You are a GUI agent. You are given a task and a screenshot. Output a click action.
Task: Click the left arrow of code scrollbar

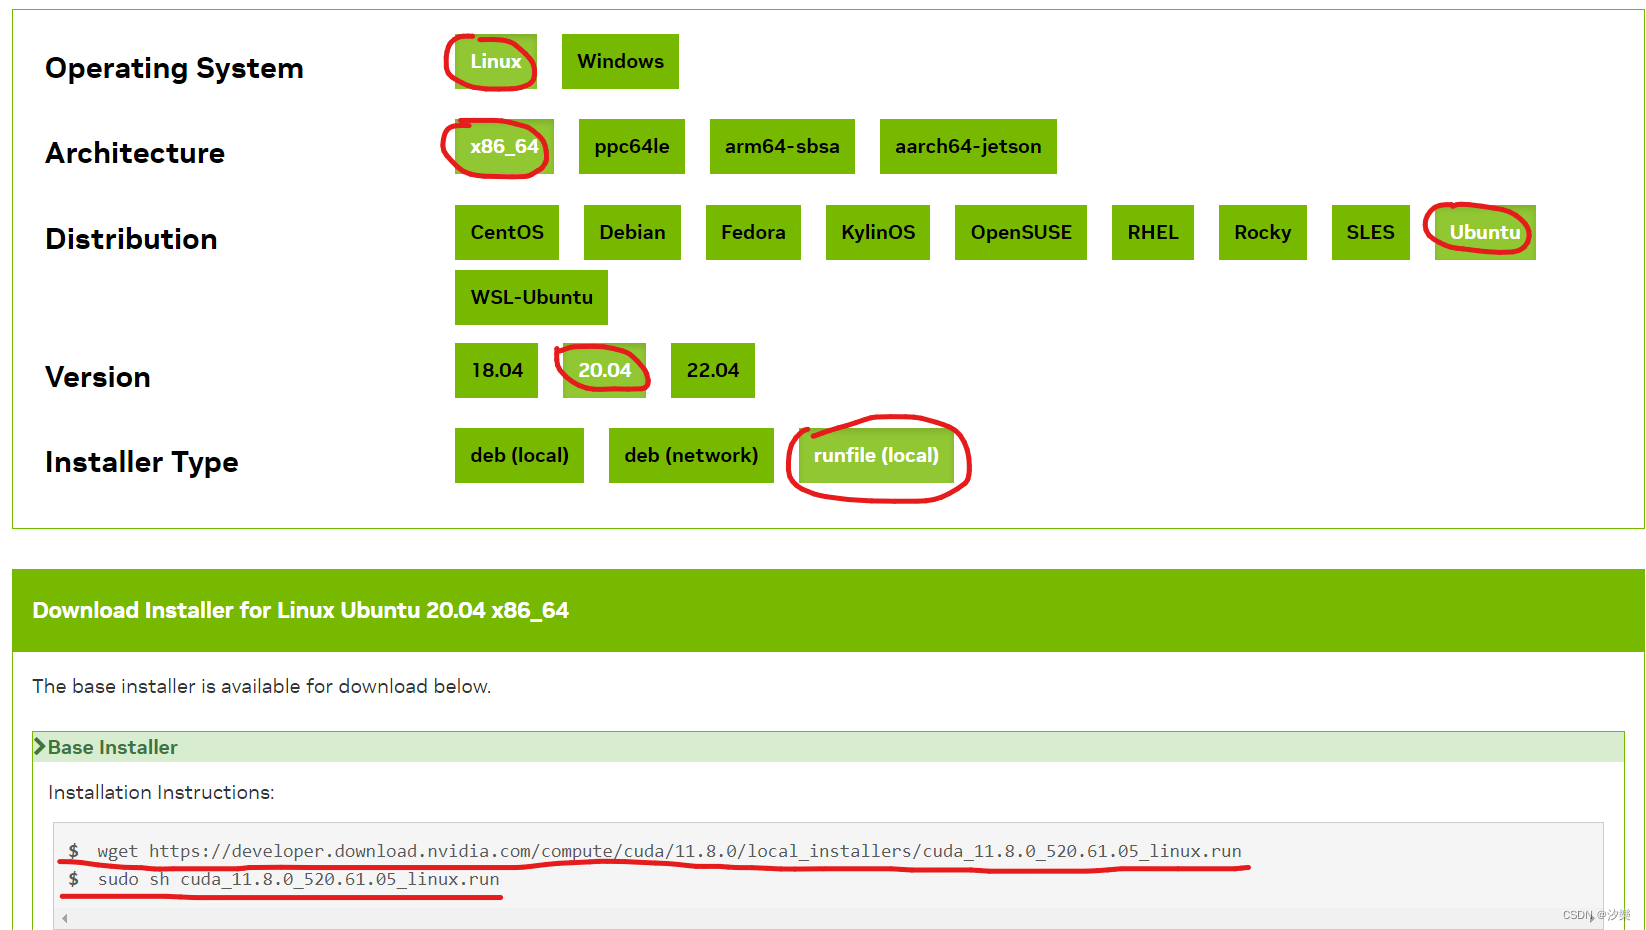coord(65,918)
